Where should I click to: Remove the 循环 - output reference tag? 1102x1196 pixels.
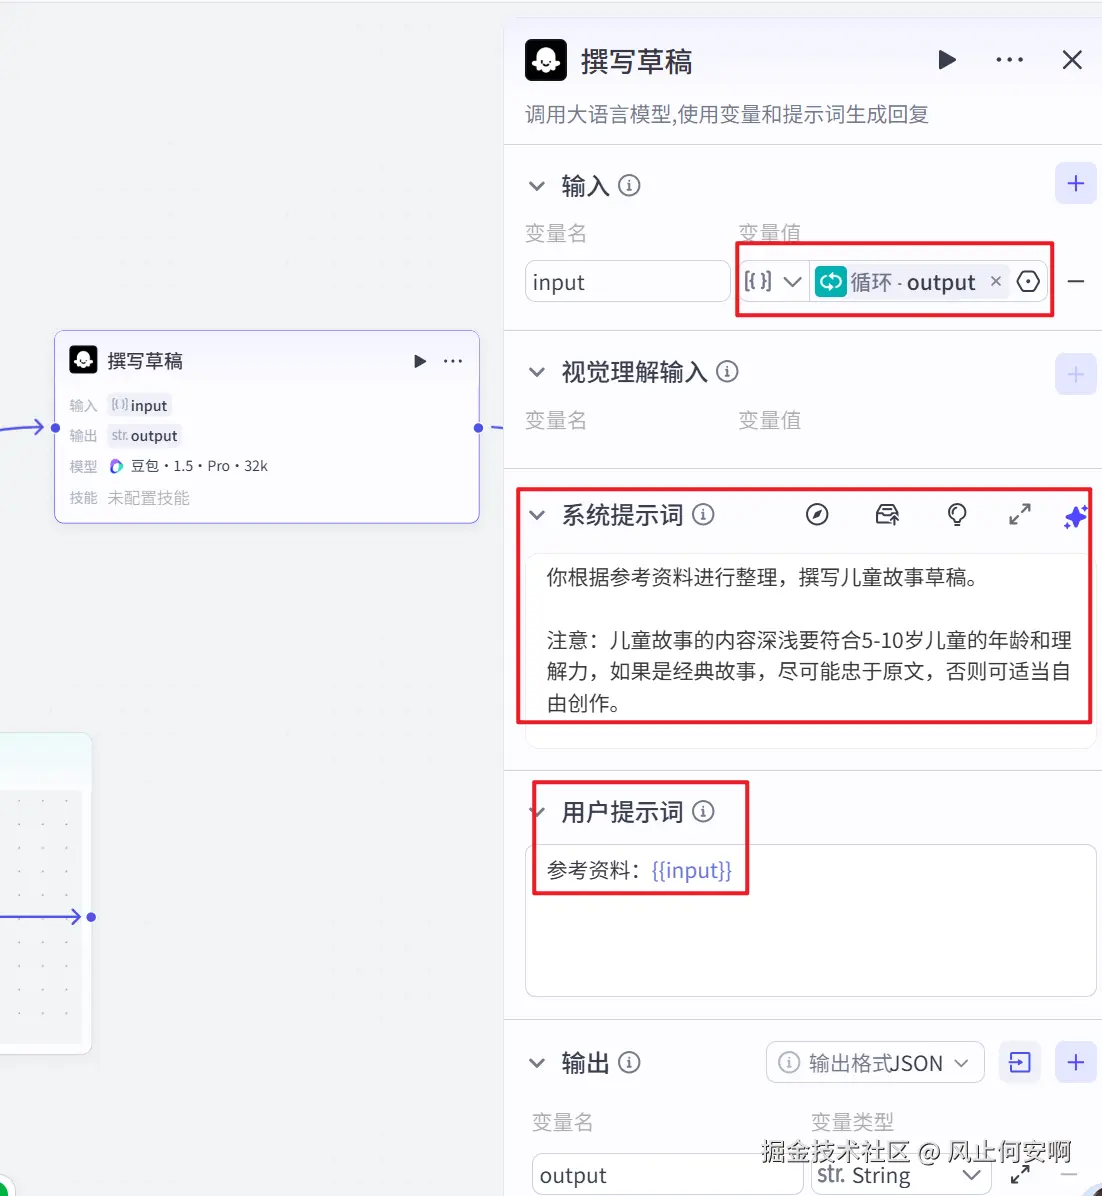pos(995,281)
